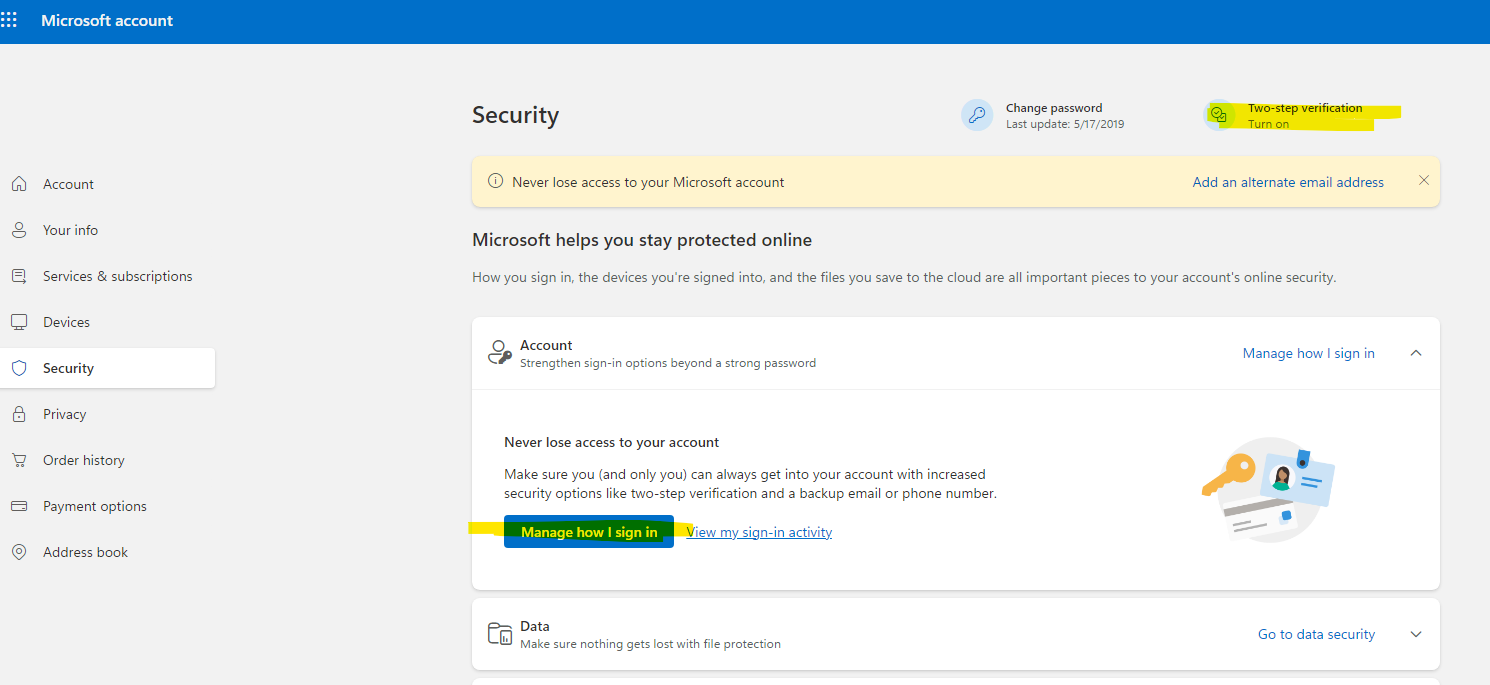1490x685 pixels.
Task: Click the info icon in yellow banner
Action: pyautogui.click(x=495, y=182)
